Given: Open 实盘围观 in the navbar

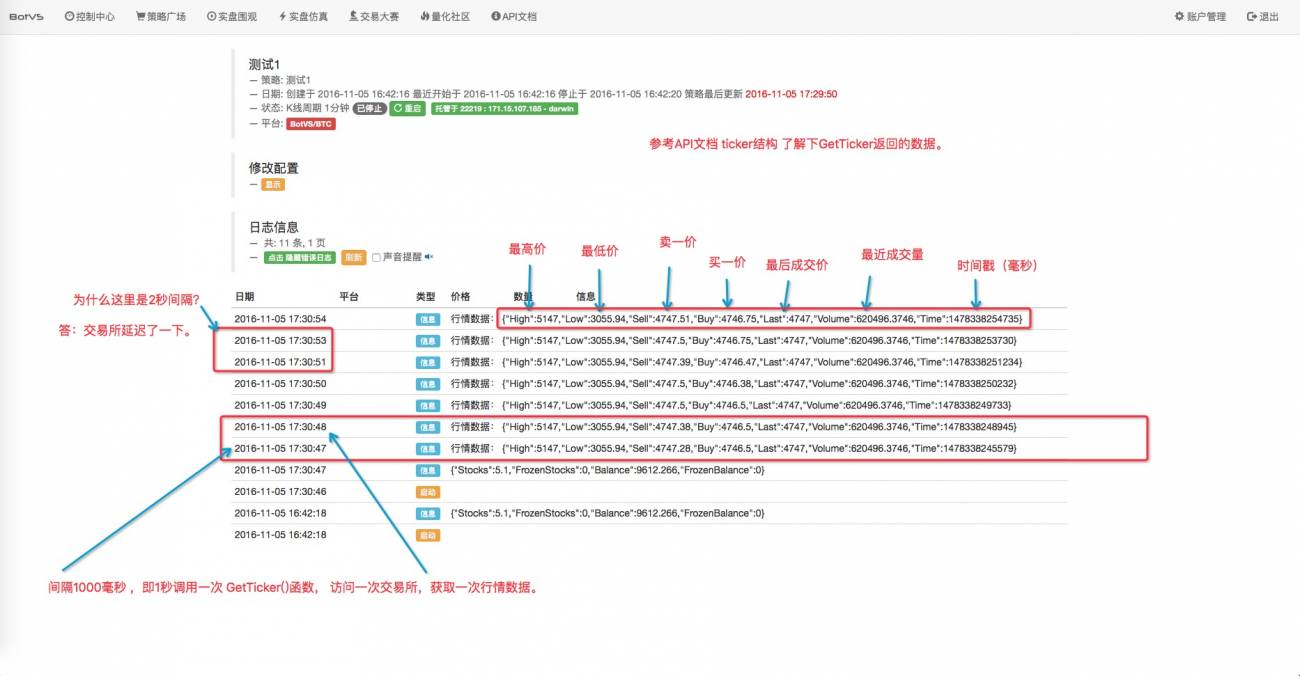Looking at the screenshot, I should (231, 16).
